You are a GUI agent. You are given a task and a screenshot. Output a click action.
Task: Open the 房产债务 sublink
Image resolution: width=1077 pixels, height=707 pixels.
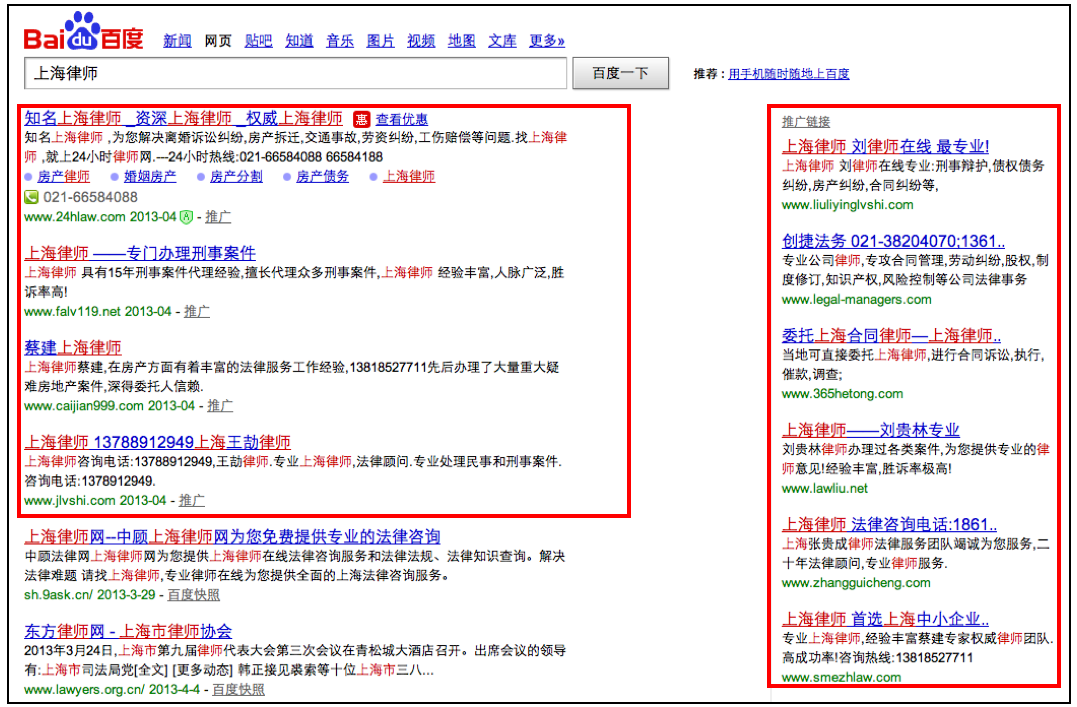[322, 177]
